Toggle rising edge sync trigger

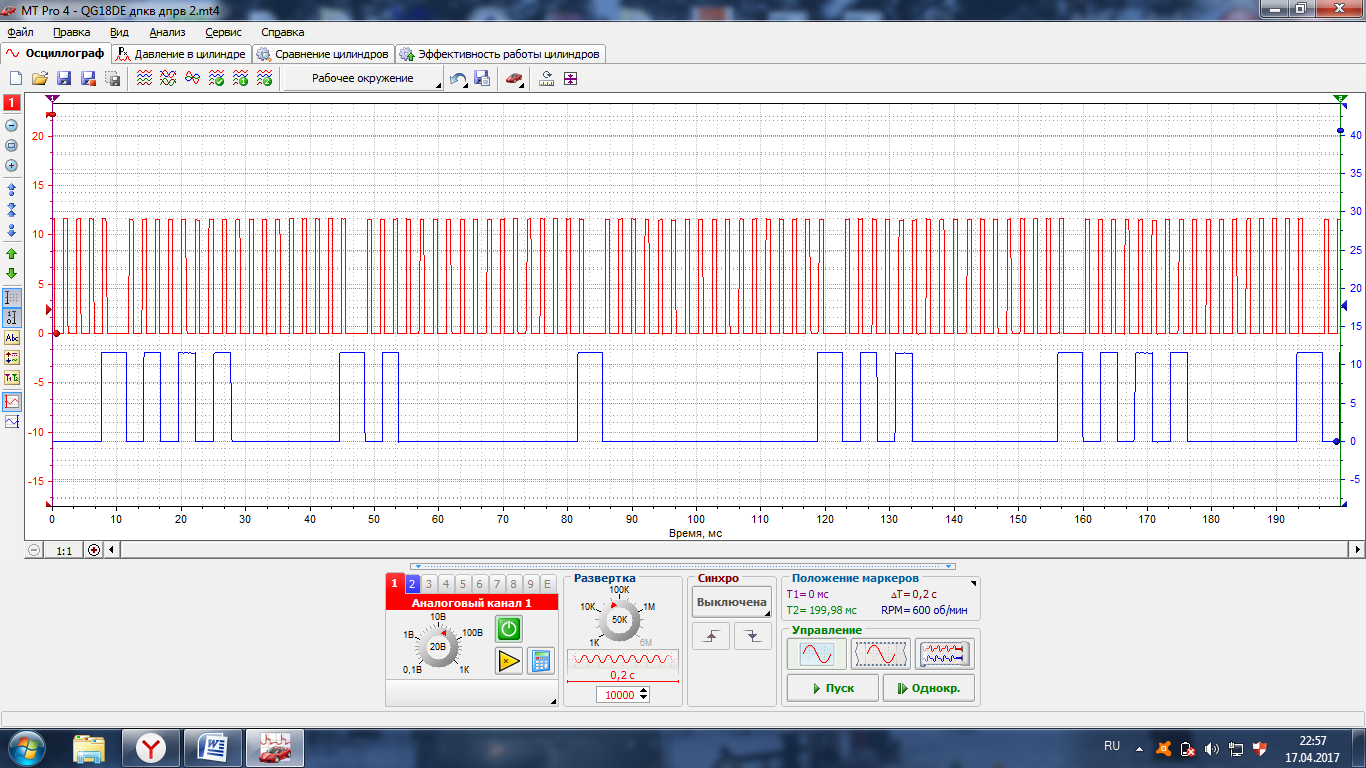[711, 636]
